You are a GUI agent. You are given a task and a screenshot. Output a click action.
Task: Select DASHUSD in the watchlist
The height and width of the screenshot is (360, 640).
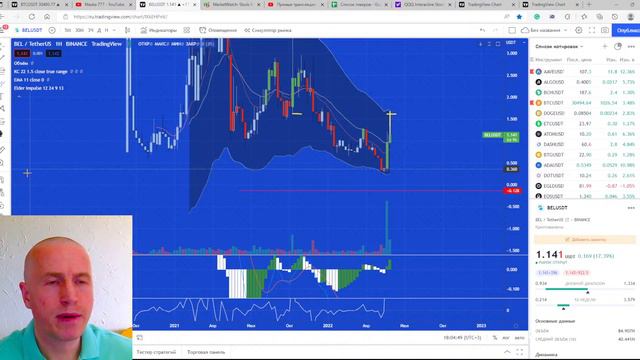(x=584, y=144)
